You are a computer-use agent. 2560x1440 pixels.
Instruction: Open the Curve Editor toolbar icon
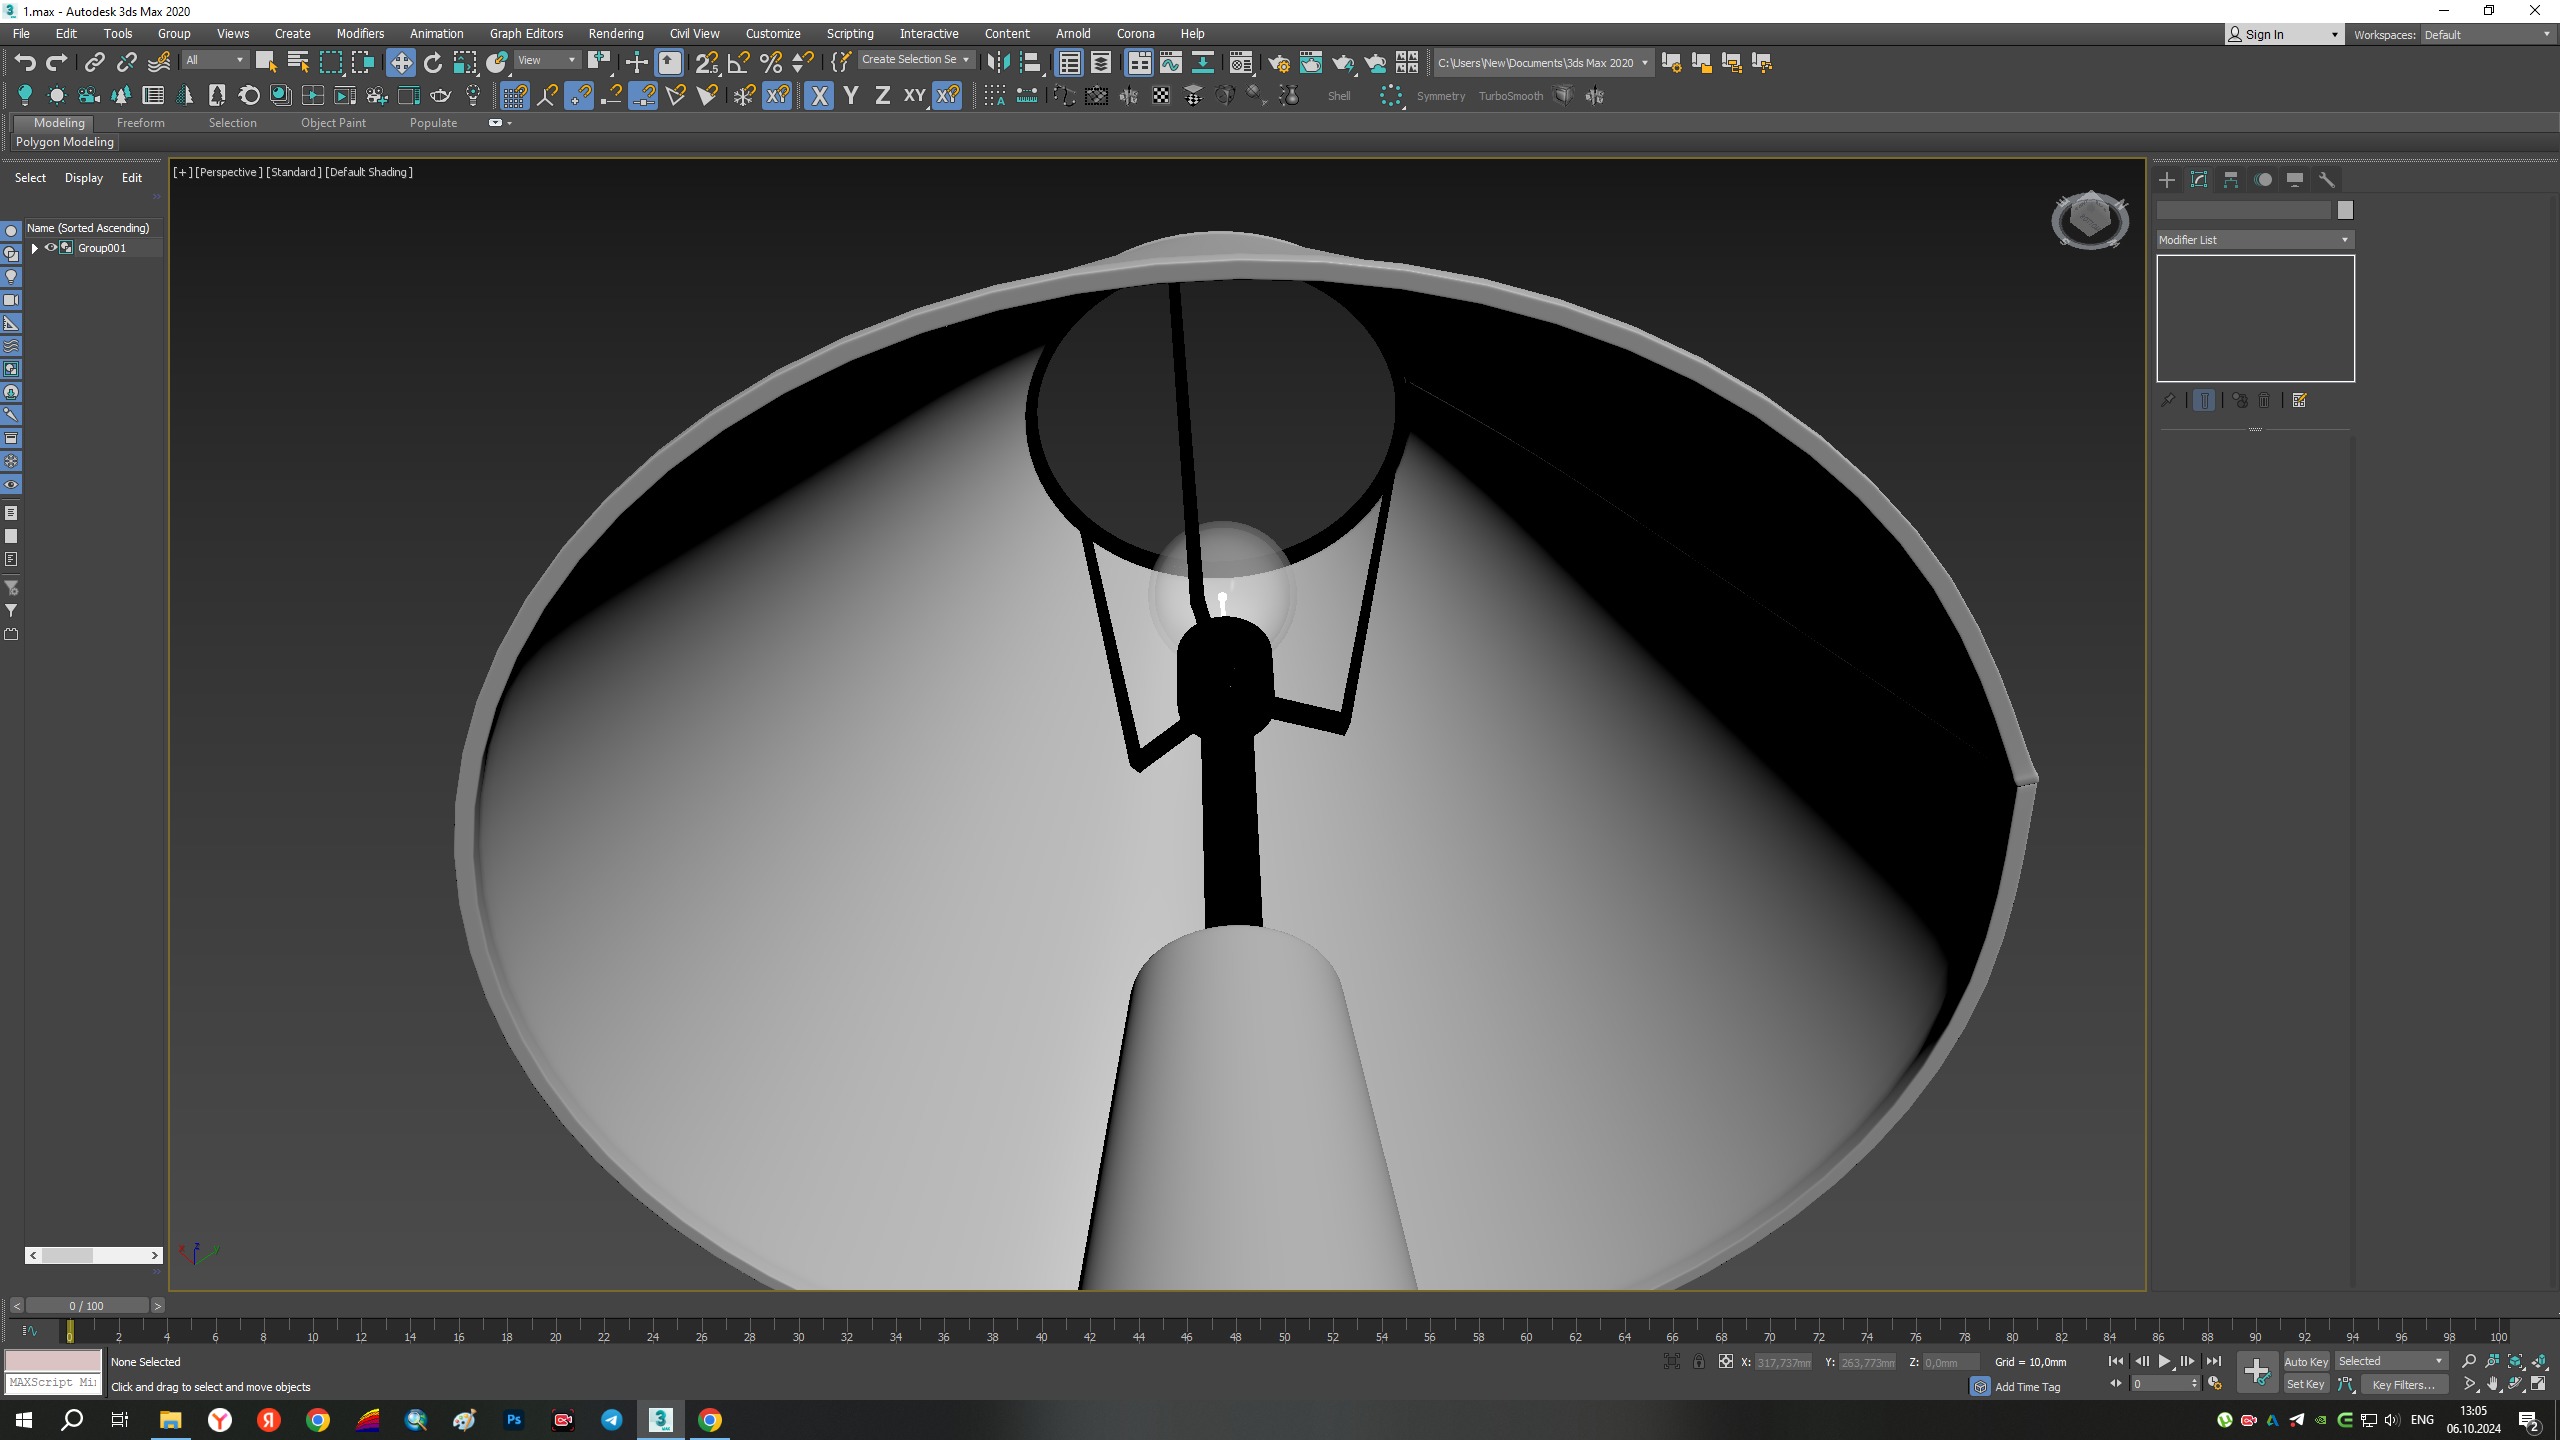1171,63
